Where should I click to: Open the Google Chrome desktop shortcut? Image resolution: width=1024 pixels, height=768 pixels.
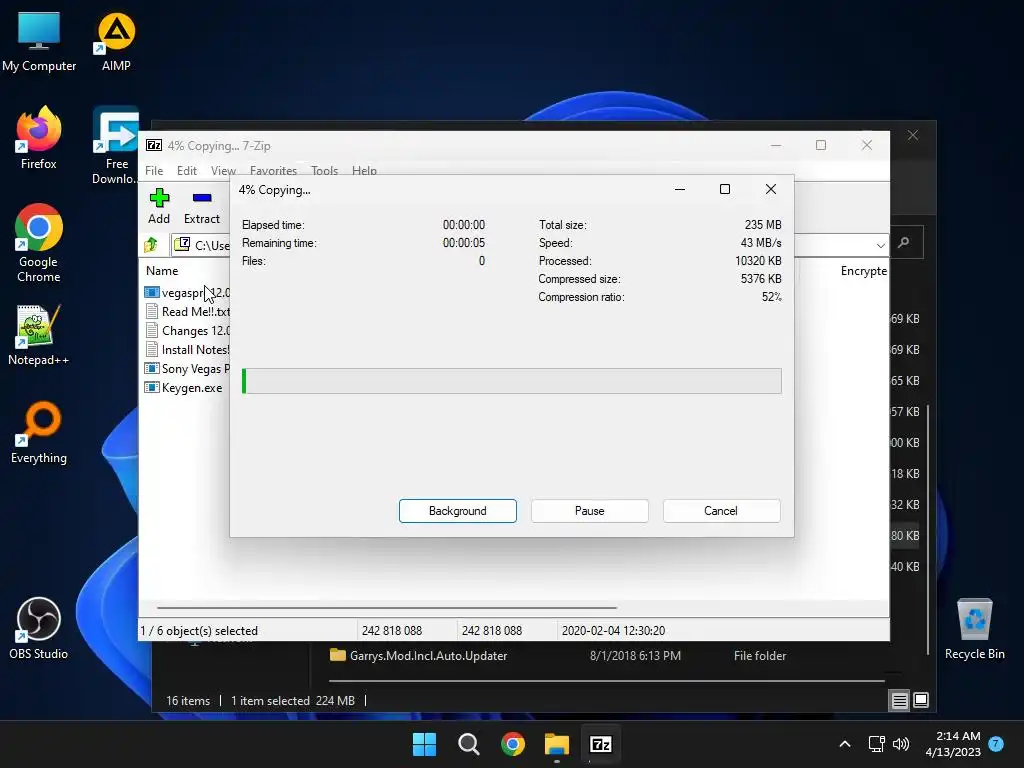(x=39, y=242)
